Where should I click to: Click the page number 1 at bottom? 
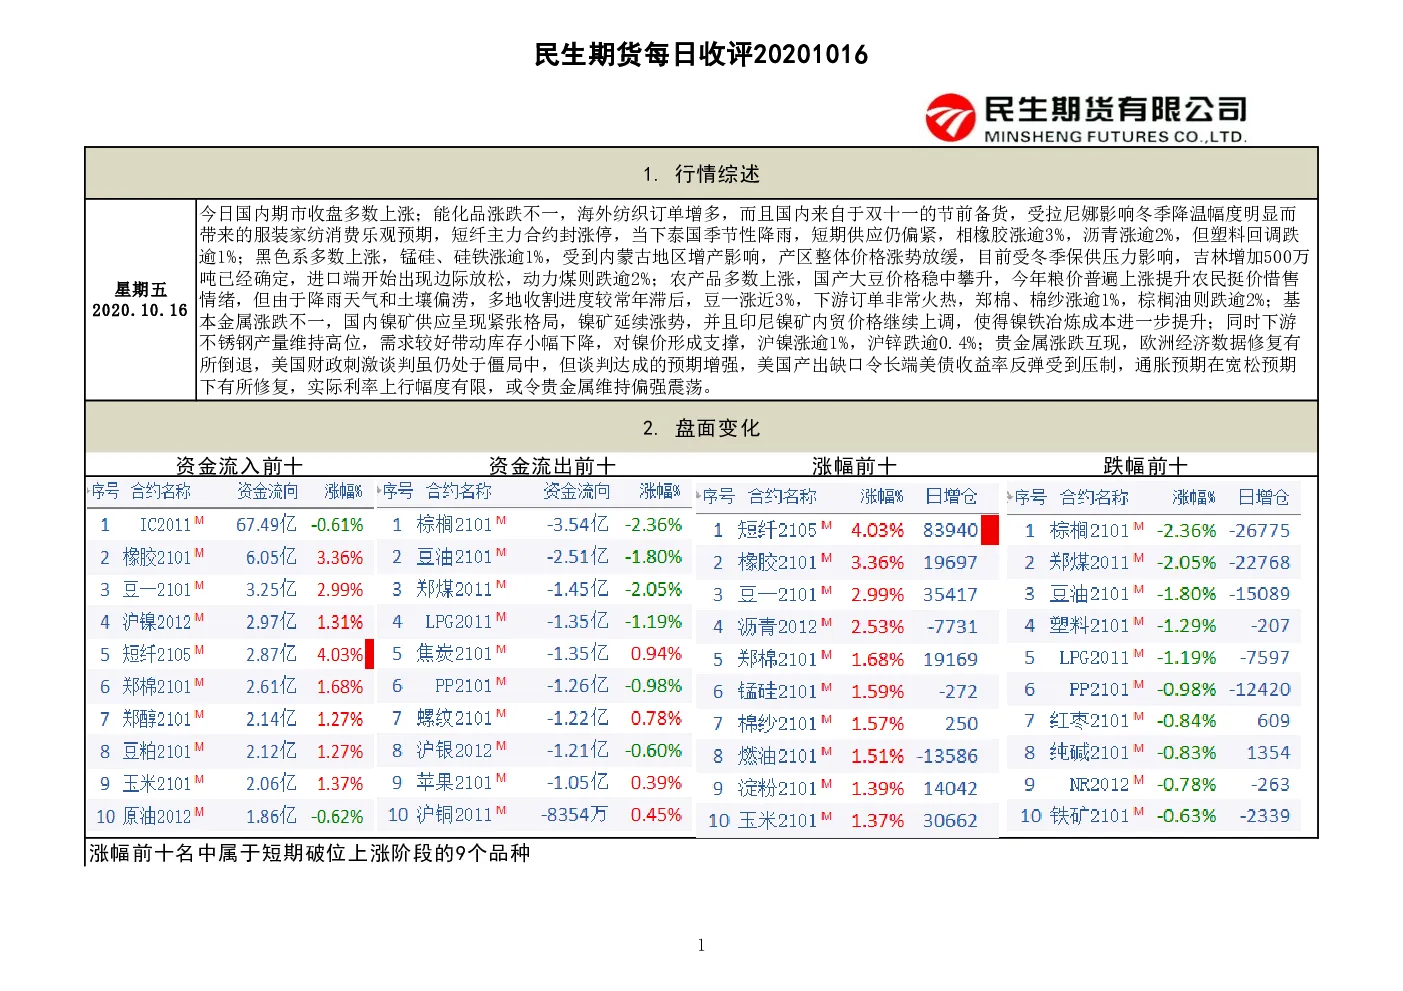coord(701,945)
